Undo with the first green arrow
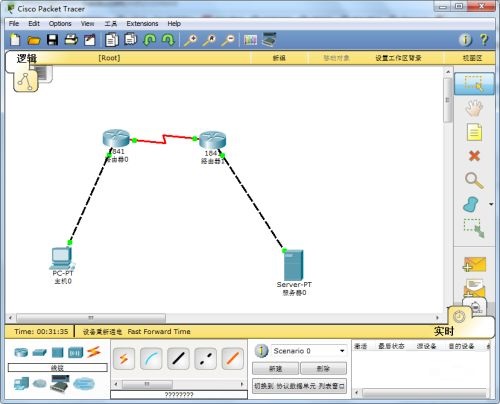 click(x=149, y=40)
